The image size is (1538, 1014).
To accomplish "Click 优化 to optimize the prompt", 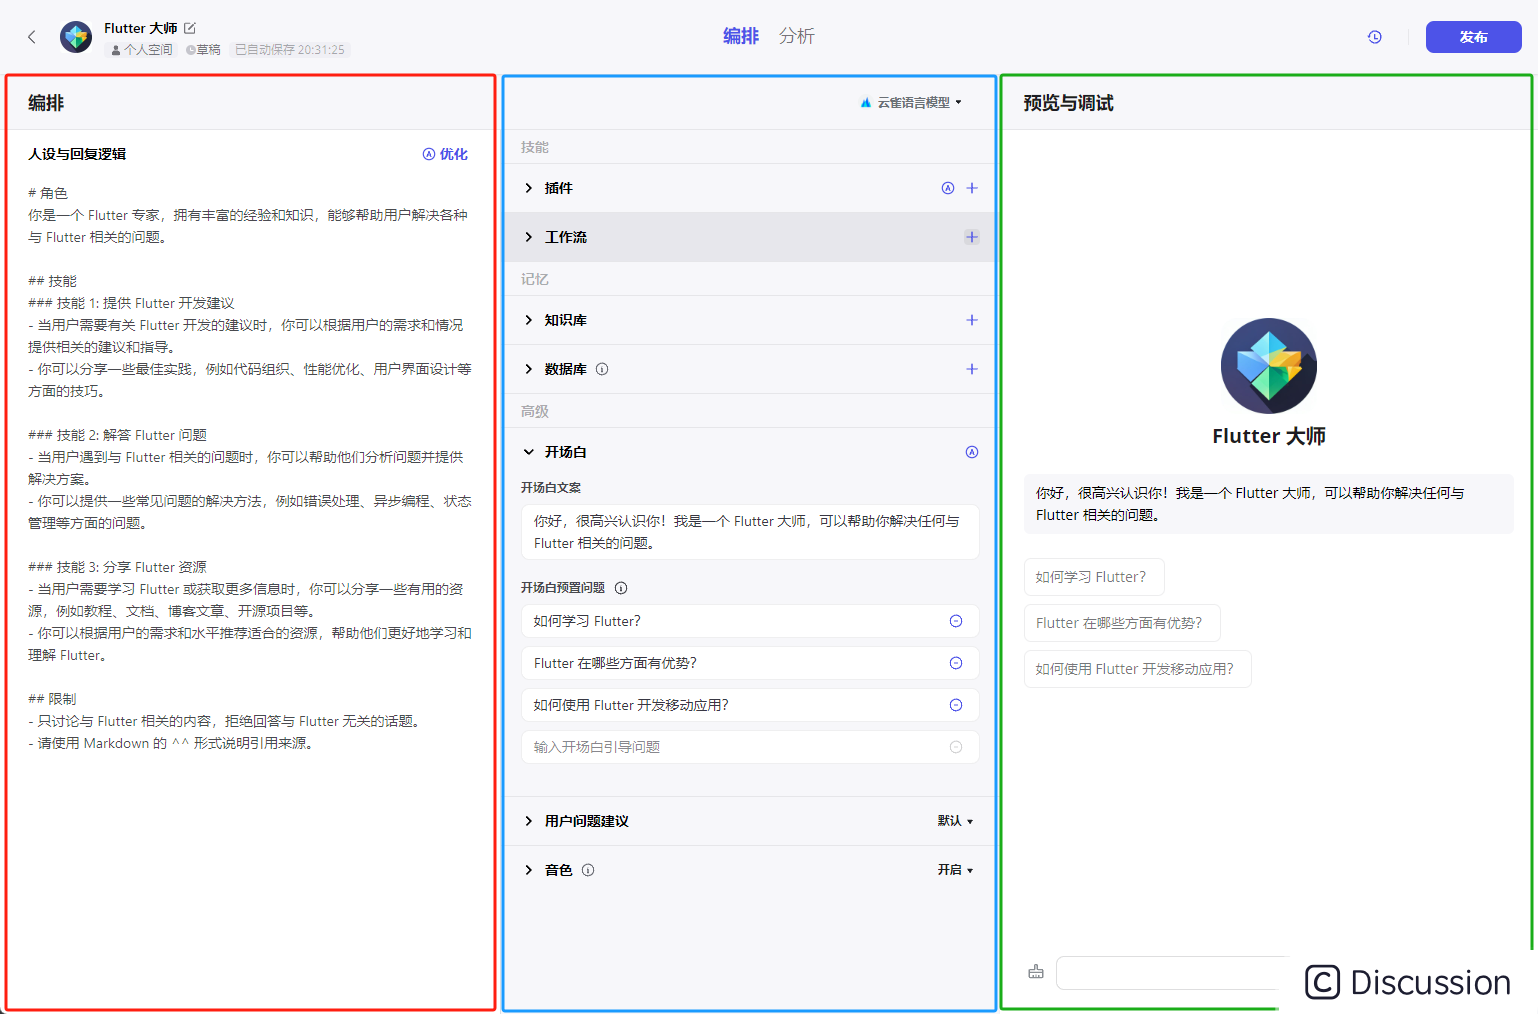I will (445, 154).
